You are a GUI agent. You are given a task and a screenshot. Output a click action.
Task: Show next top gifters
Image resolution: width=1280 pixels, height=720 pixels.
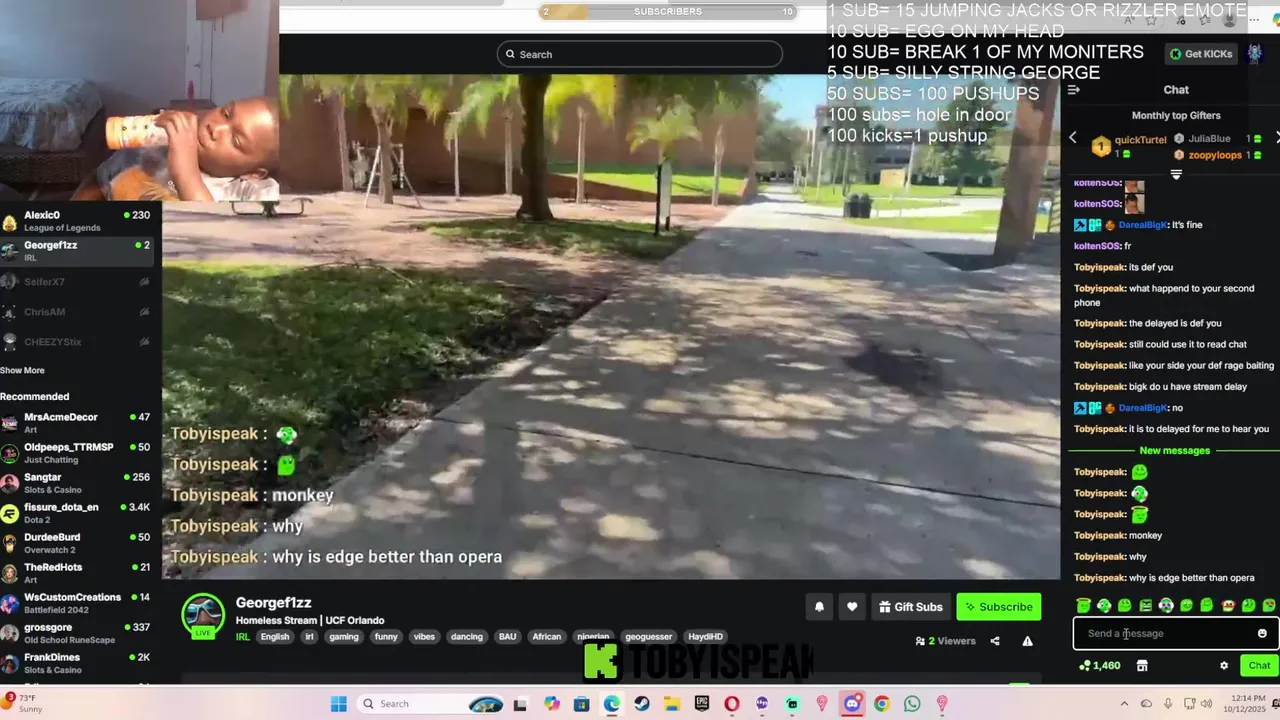(x=1276, y=138)
